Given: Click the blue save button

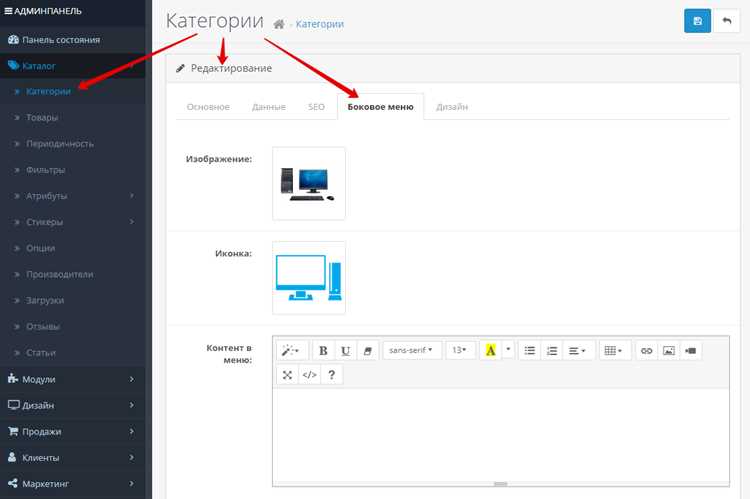Looking at the screenshot, I should click(x=697, y=21).
